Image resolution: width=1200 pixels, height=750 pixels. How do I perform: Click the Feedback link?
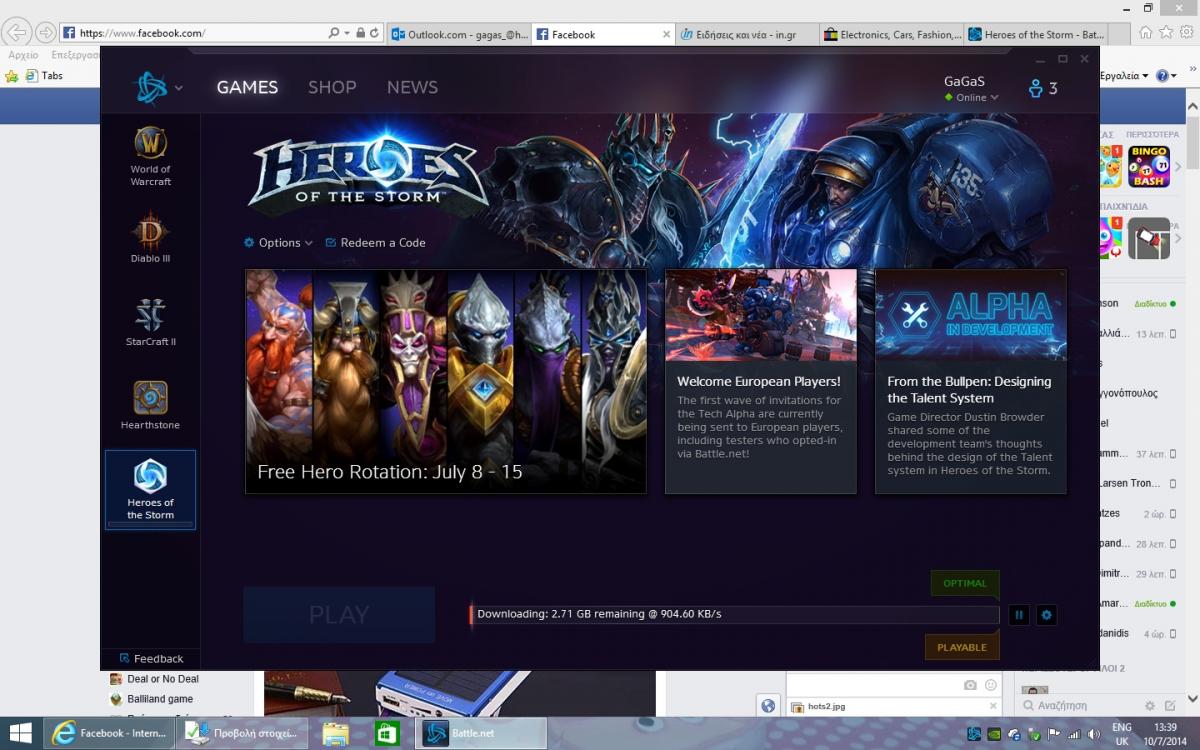coord(152,659)
